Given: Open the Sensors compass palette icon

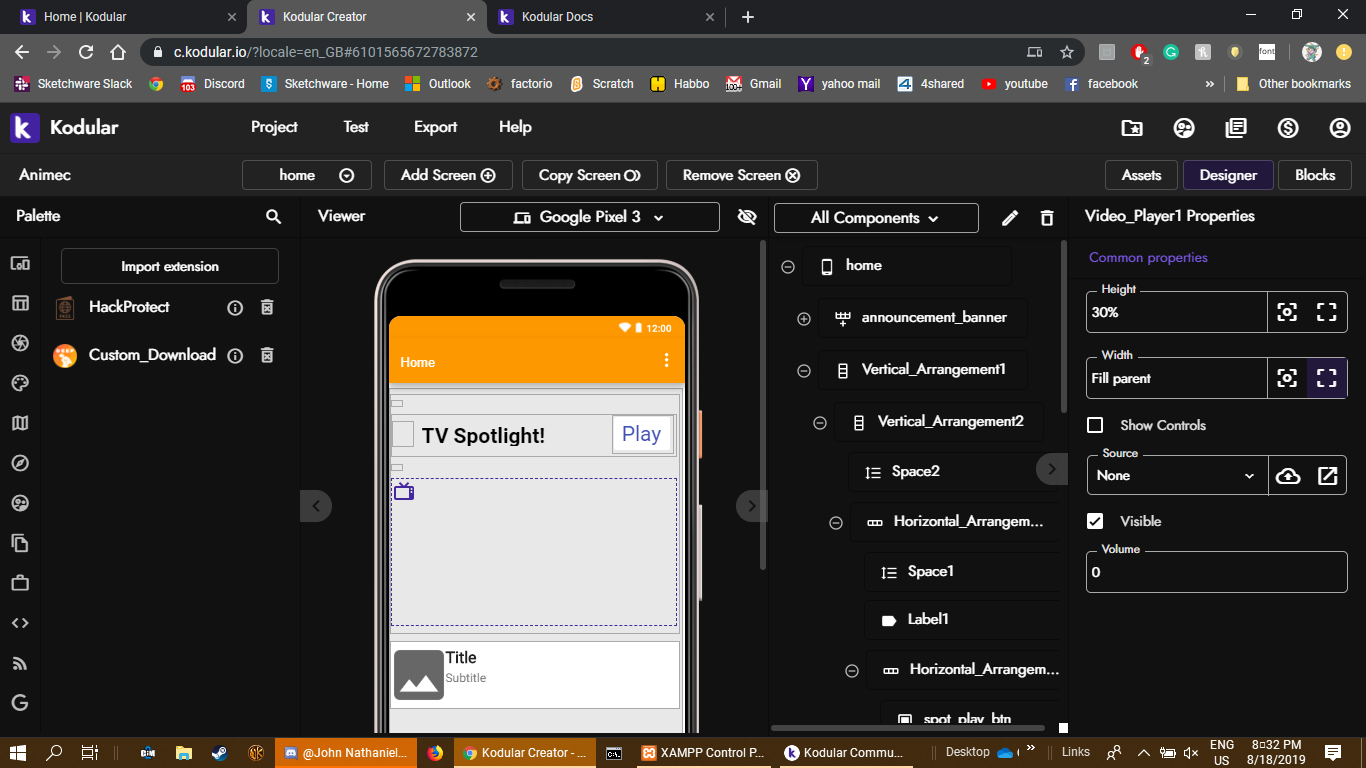Looking at the screenshot, I should click(x=20, y=463).
